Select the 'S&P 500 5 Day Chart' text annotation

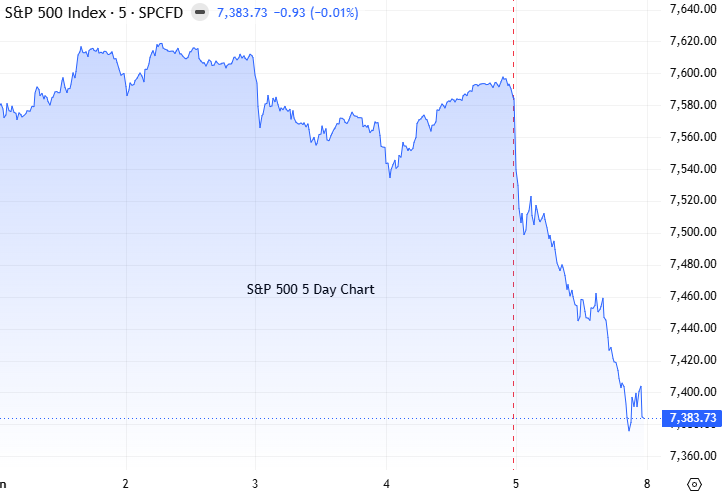(310, 289)
